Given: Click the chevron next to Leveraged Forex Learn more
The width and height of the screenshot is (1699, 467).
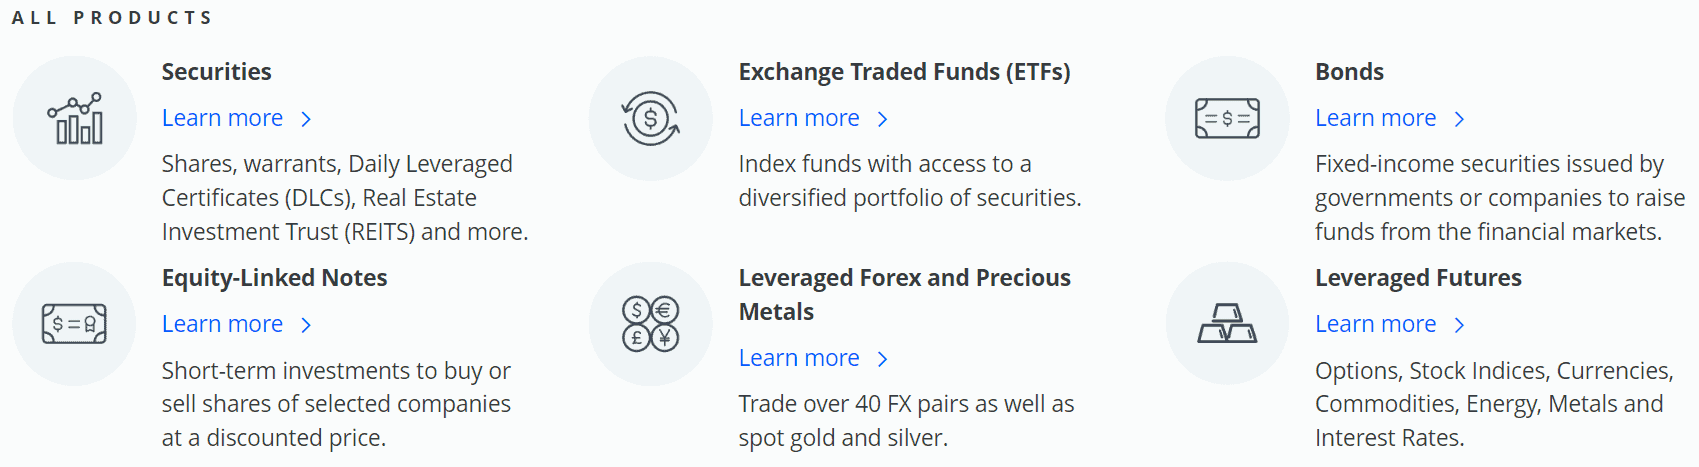Looking at the screenshot, I should coord(882,359).
